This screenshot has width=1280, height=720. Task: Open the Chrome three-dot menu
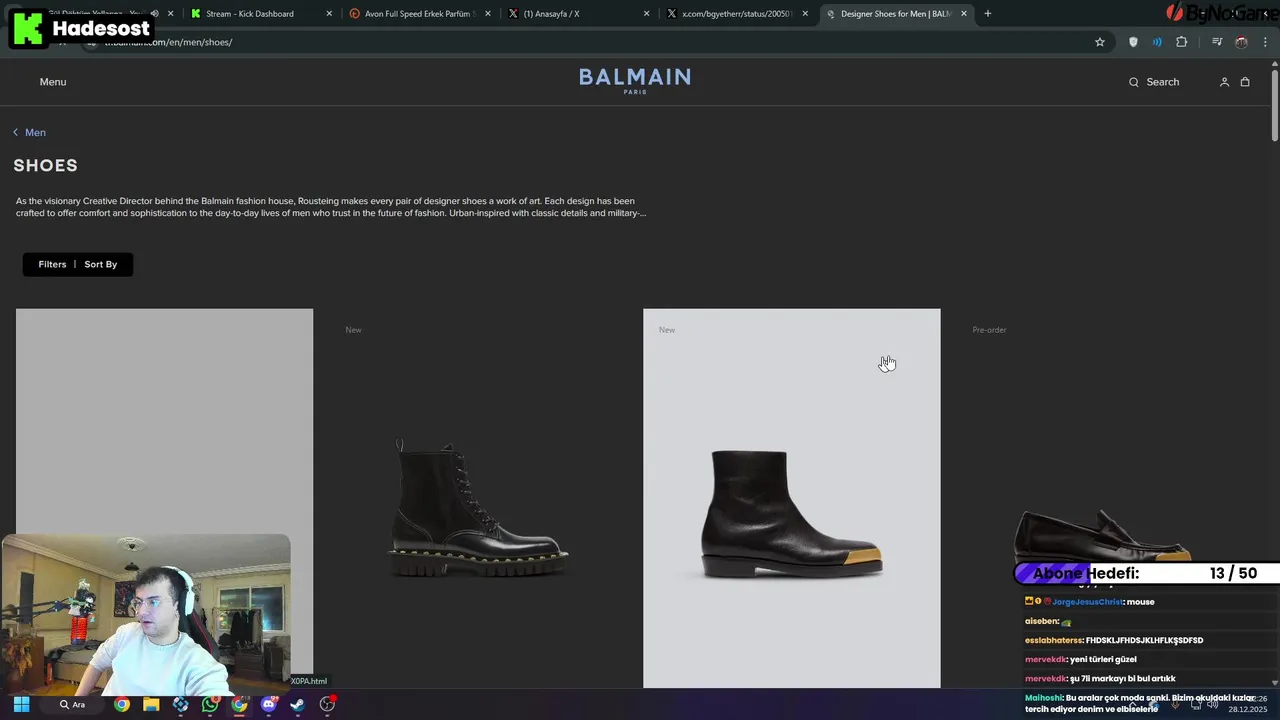click(x=1266, y=42)
